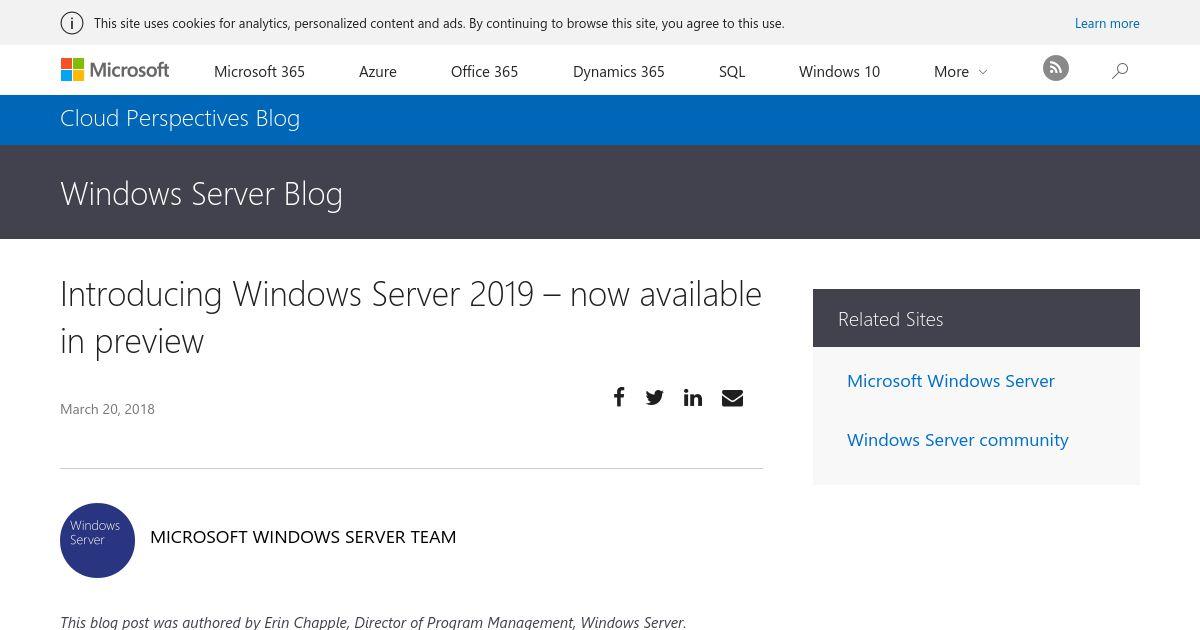Open the Windows Server Blog heading
Image resolution: width=1200 pixels, height=630 pixels.
[x=201, y=193]
